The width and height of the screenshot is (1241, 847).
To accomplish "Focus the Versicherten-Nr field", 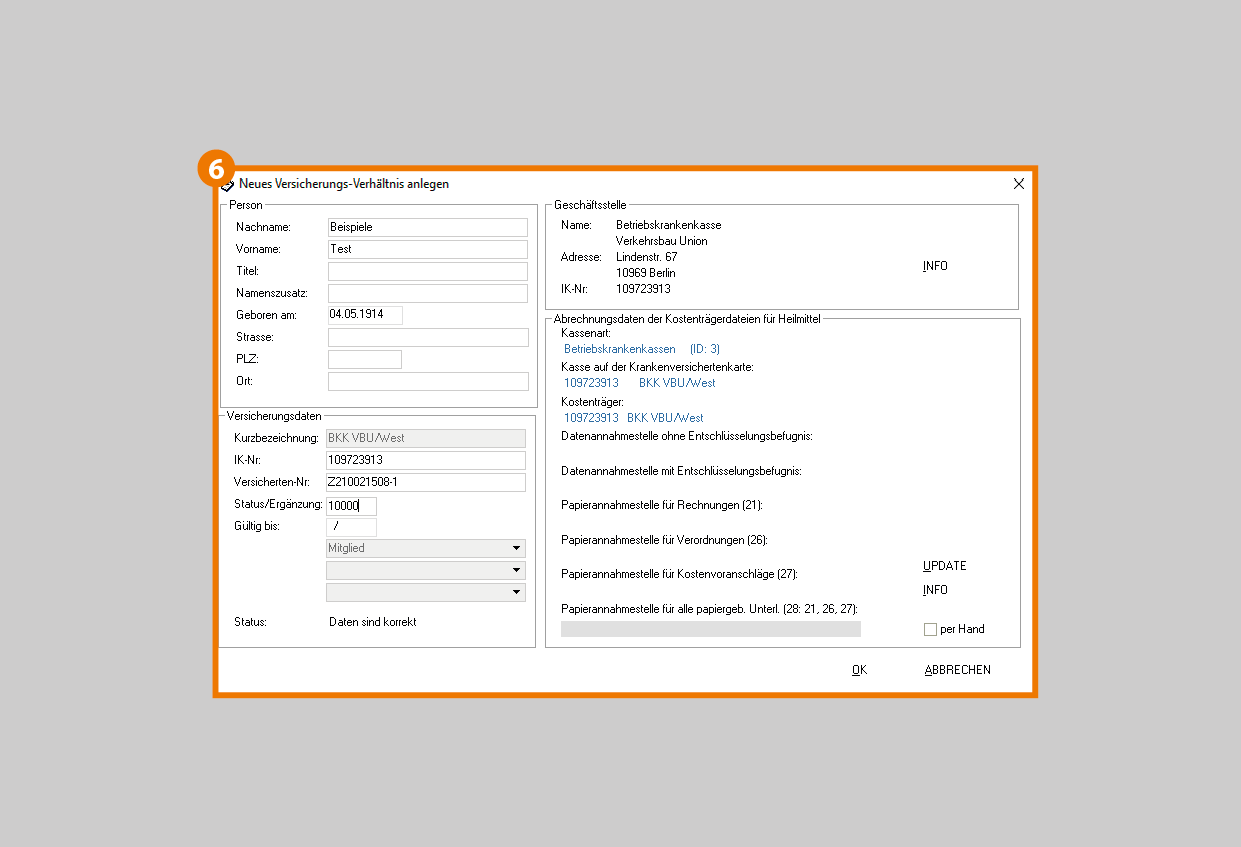I will [x=425, y=483].
